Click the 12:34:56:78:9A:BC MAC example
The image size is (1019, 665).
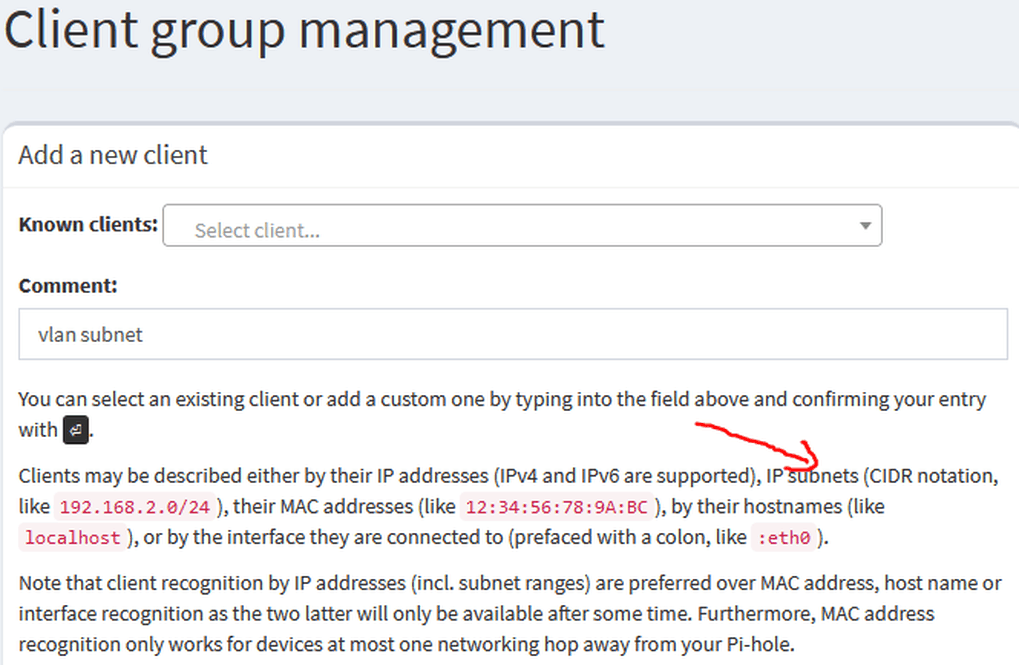pos(557,507)
